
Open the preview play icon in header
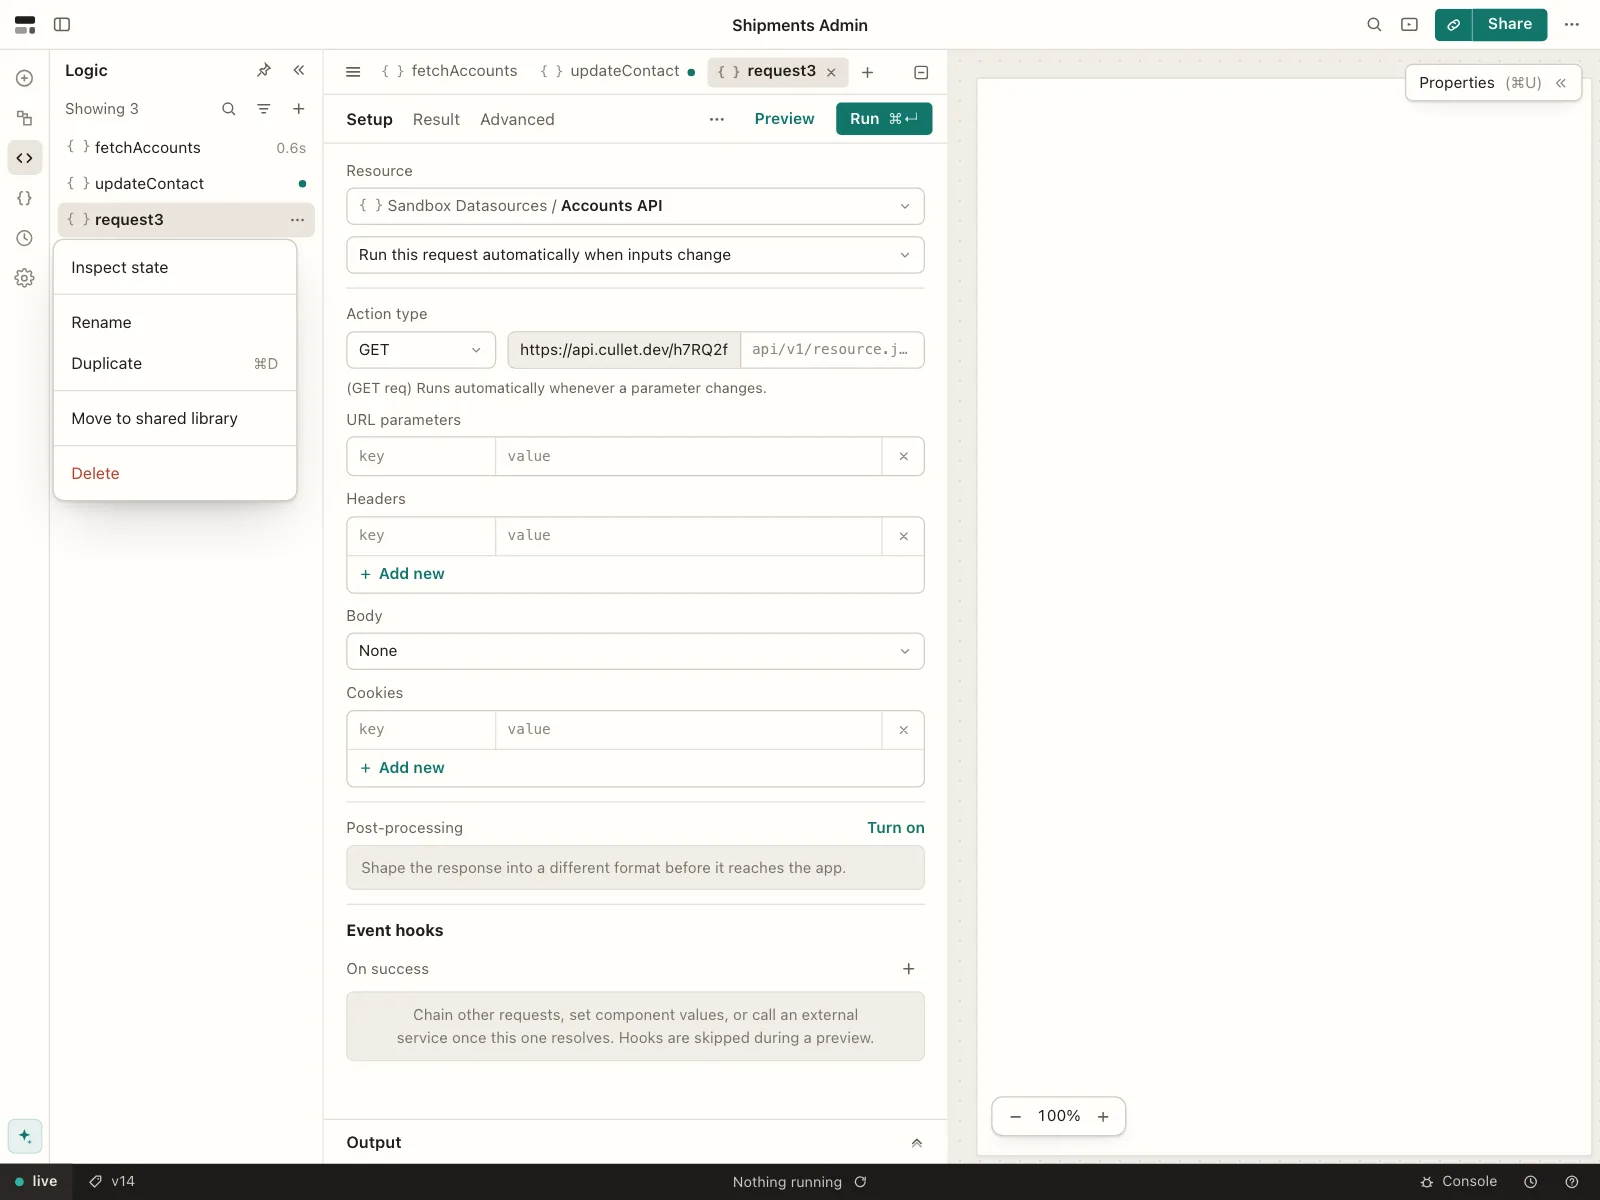tap(1409, 24)
